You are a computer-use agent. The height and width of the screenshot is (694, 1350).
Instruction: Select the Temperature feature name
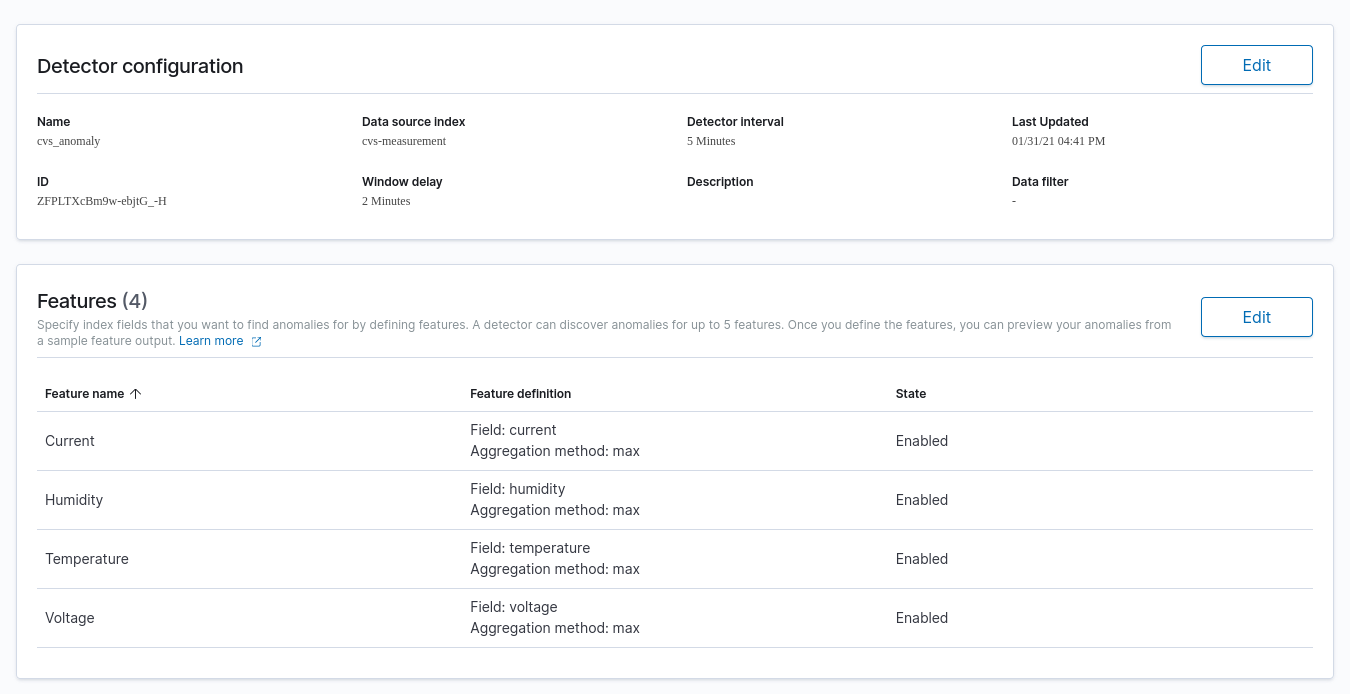[x=87, y=559]
